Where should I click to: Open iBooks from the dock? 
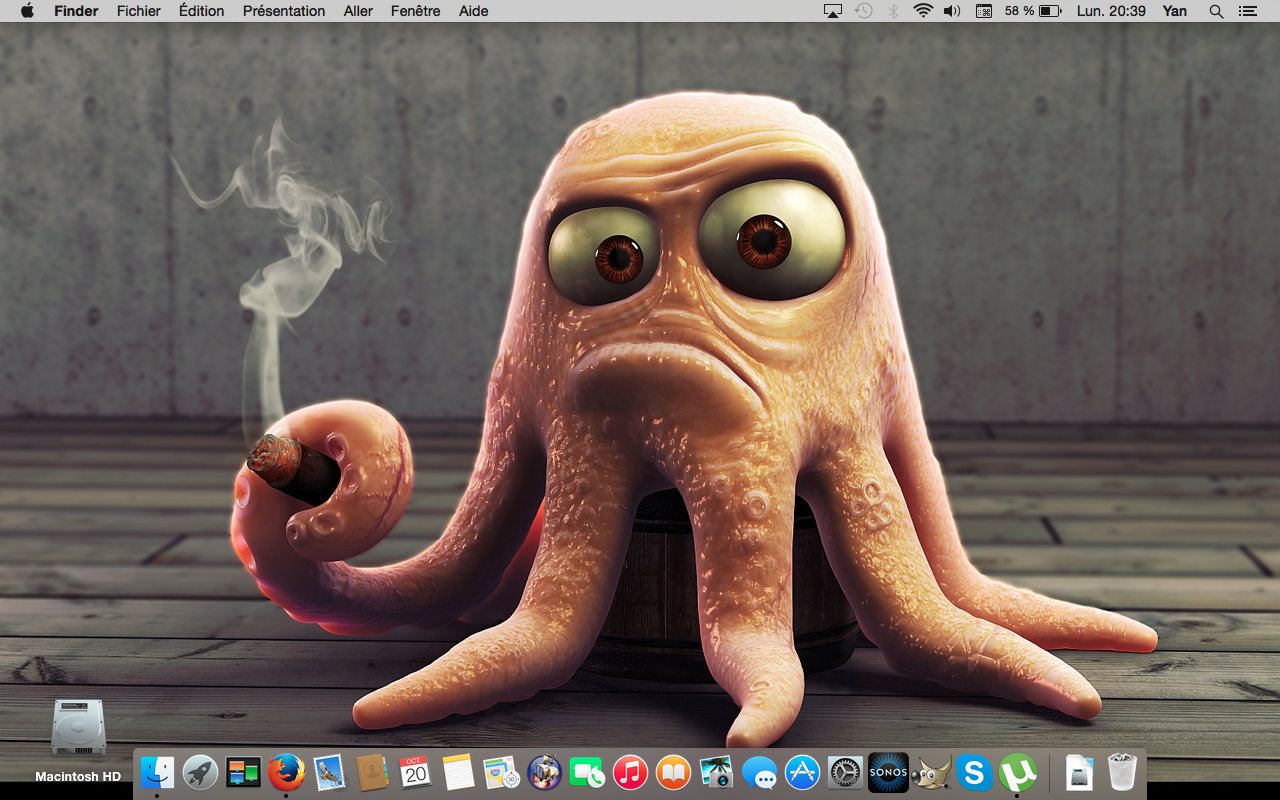673,772
